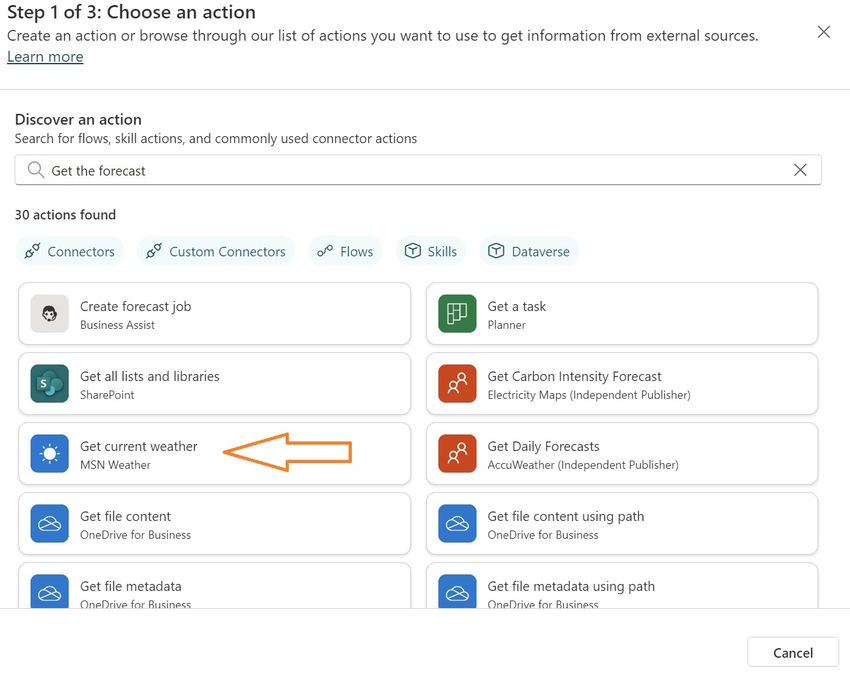Screen dimensions: 850x673
Task: Filter results by Dataverse
Action: click(529, 251)
